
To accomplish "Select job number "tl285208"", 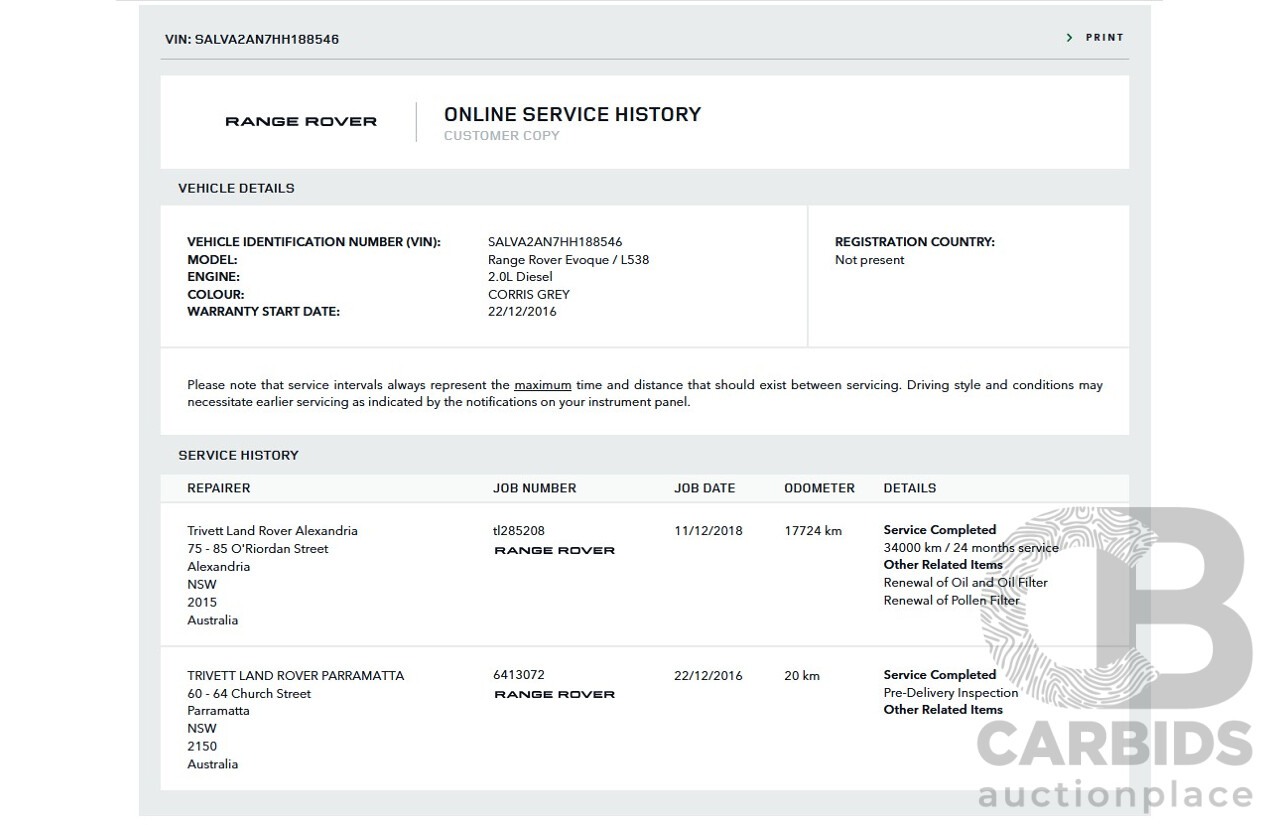I will 519,531.
